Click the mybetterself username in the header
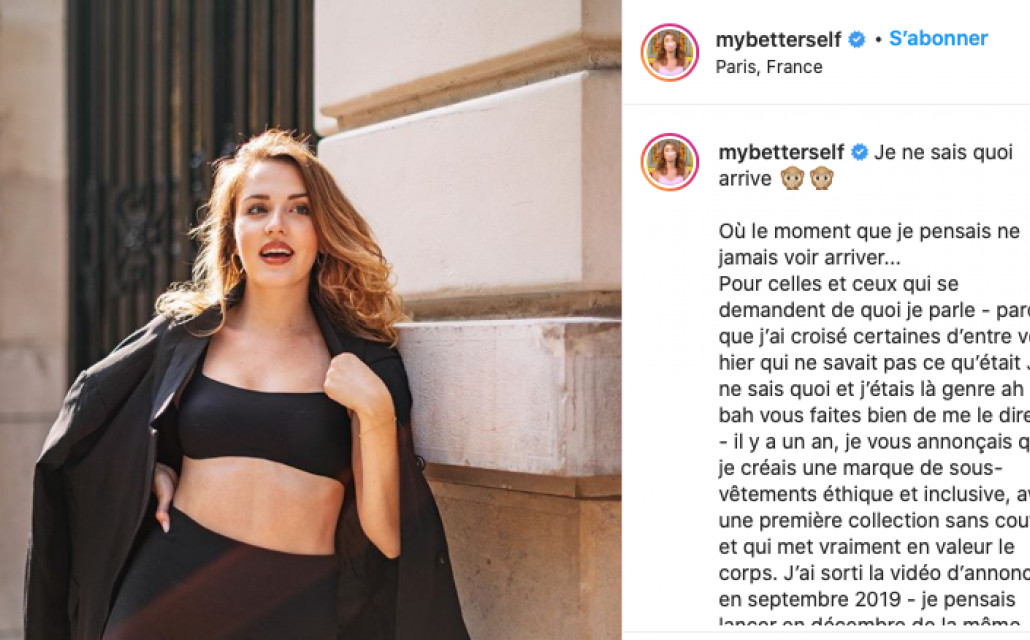Image resolution: width=1030 pixels, height=640 pixels. (778, 39)
